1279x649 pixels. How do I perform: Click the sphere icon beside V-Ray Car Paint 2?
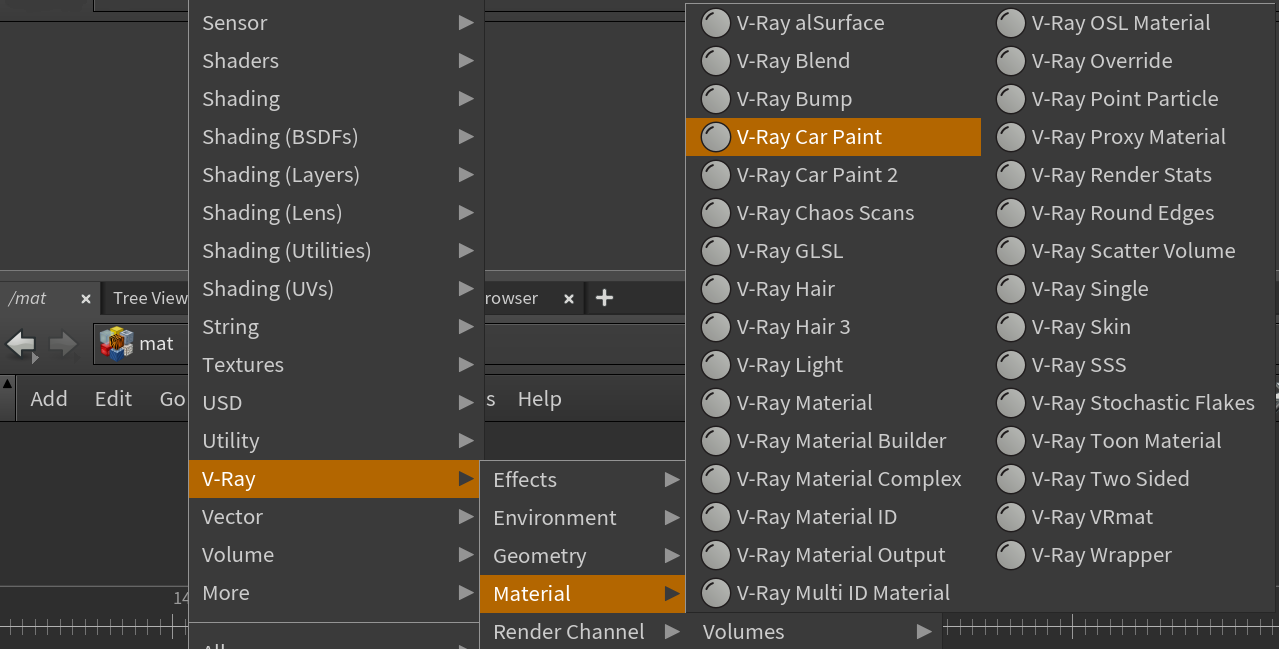pos(715,175)
